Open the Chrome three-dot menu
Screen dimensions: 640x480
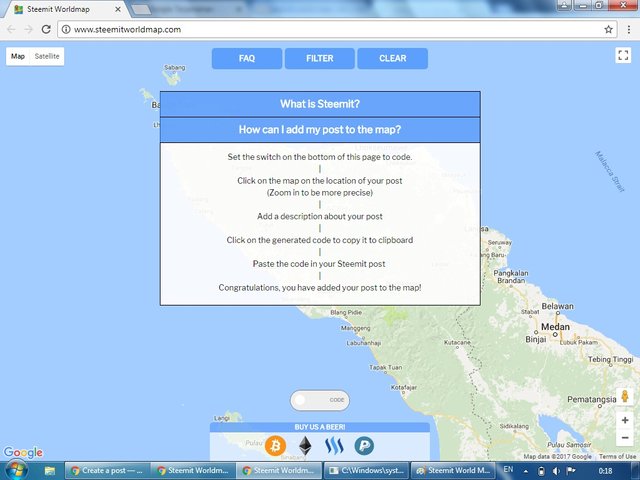[629, 29]
